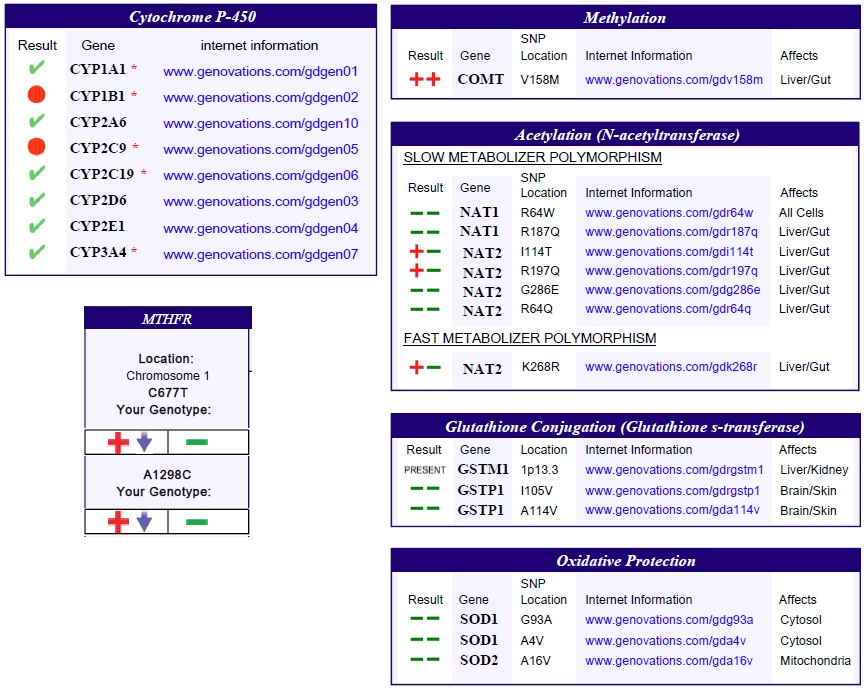Click the red double-plus result for COMT
This screenshot has height=692, width=867.
tap(425, 80)
